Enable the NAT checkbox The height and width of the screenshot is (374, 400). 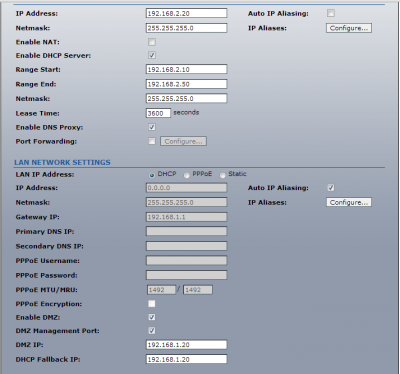[152, 42]
